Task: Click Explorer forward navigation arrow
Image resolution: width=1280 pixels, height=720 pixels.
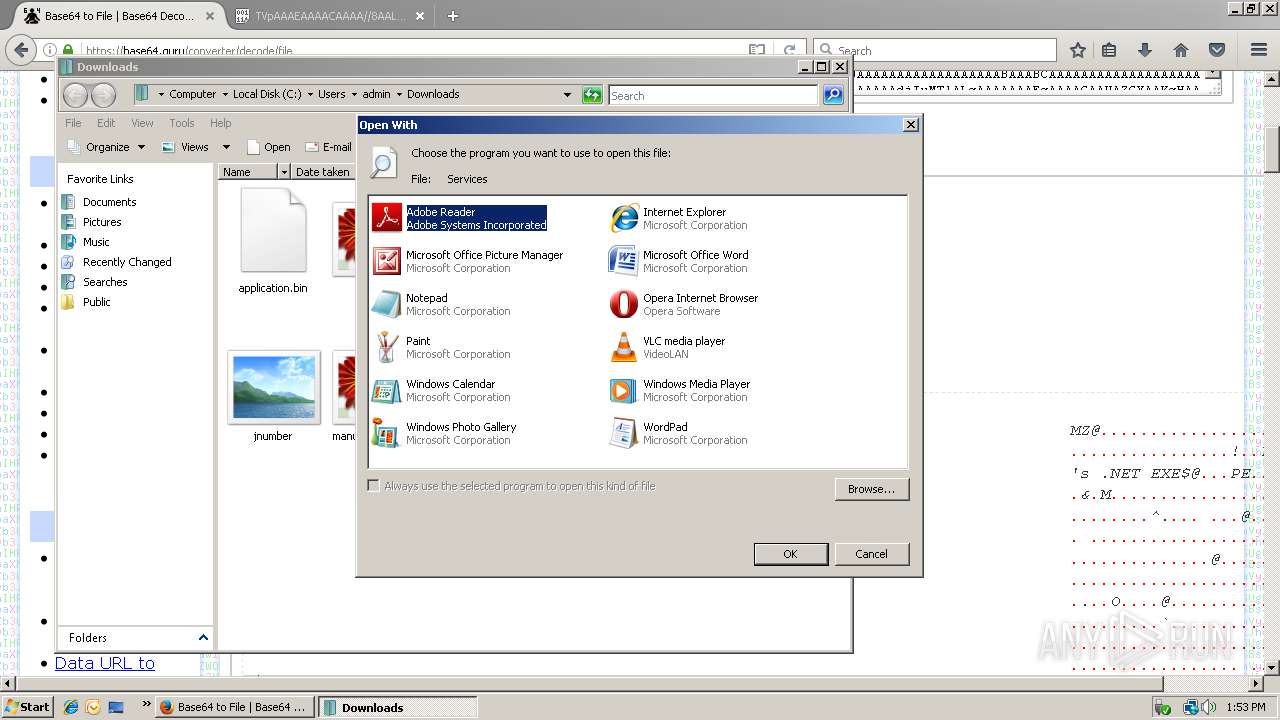Action: point(104,95)
